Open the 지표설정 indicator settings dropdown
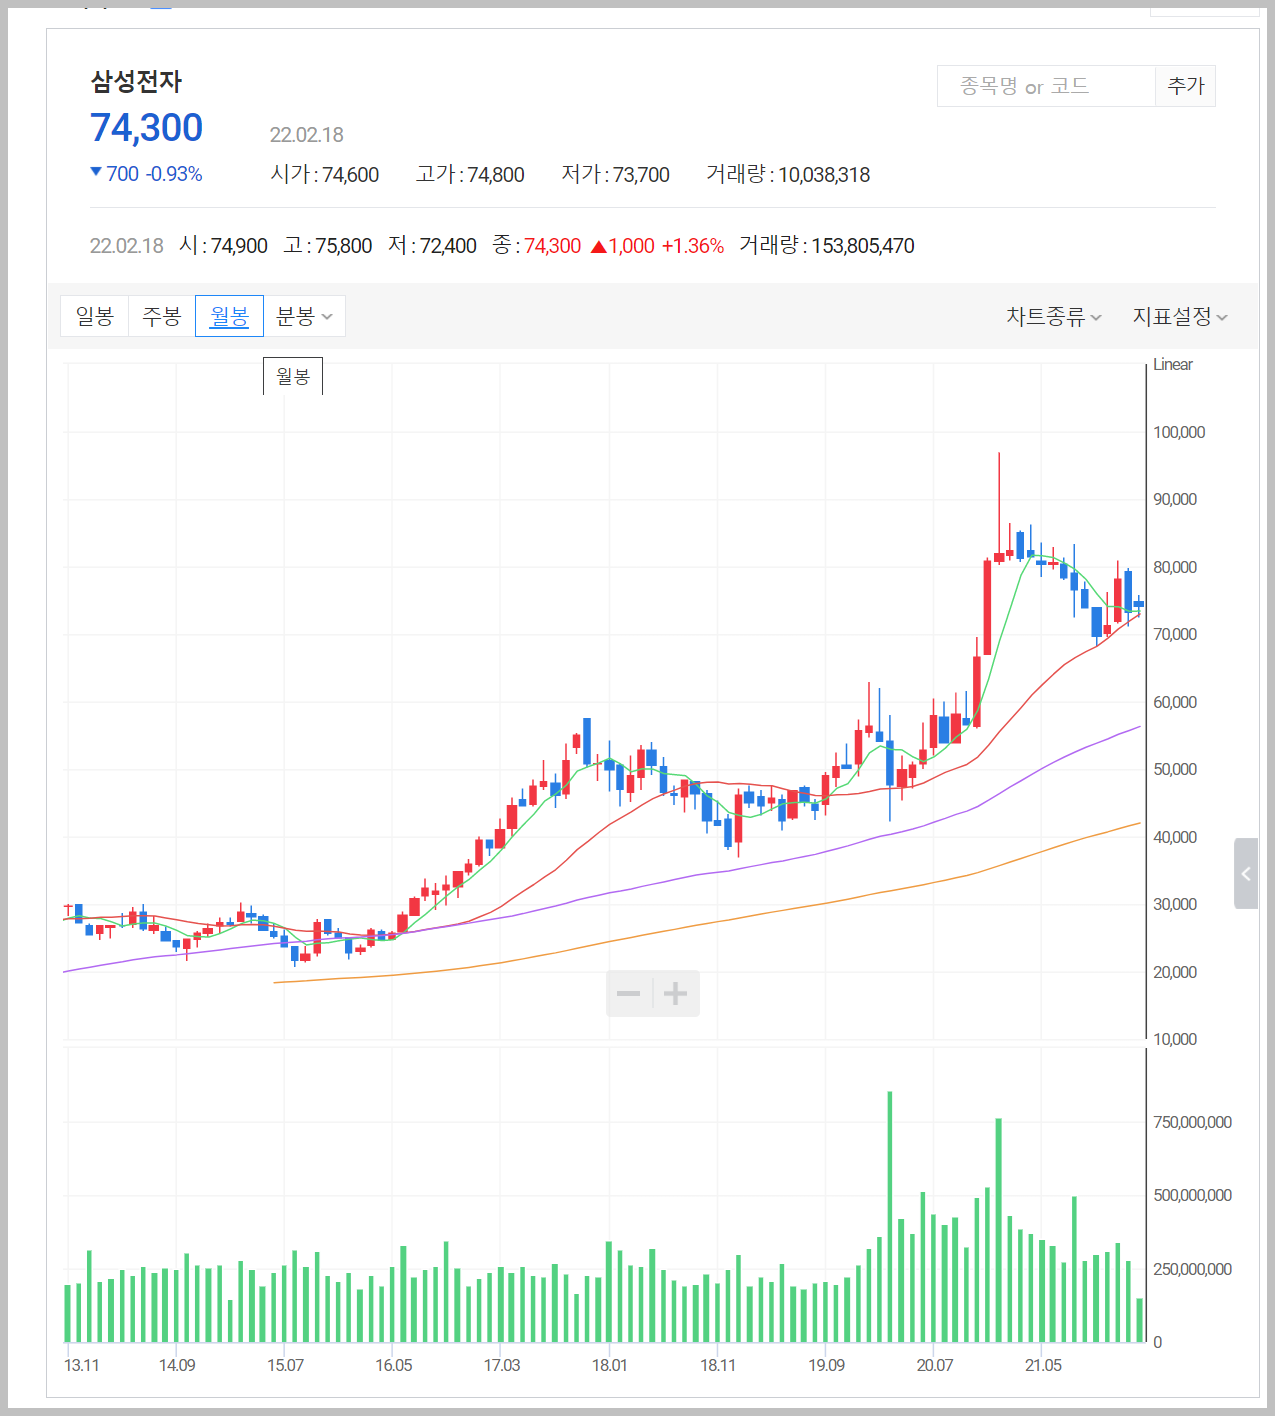1275x1416 pixels. pos(1180,317)
